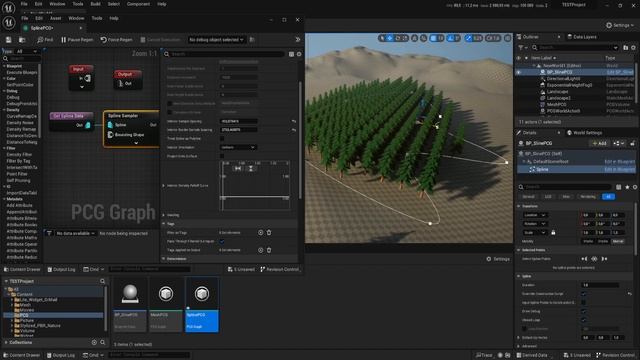This screenshot has height=360, width=640.
Task: Click Find in the PCG graph toolbar
Action: 45,40
